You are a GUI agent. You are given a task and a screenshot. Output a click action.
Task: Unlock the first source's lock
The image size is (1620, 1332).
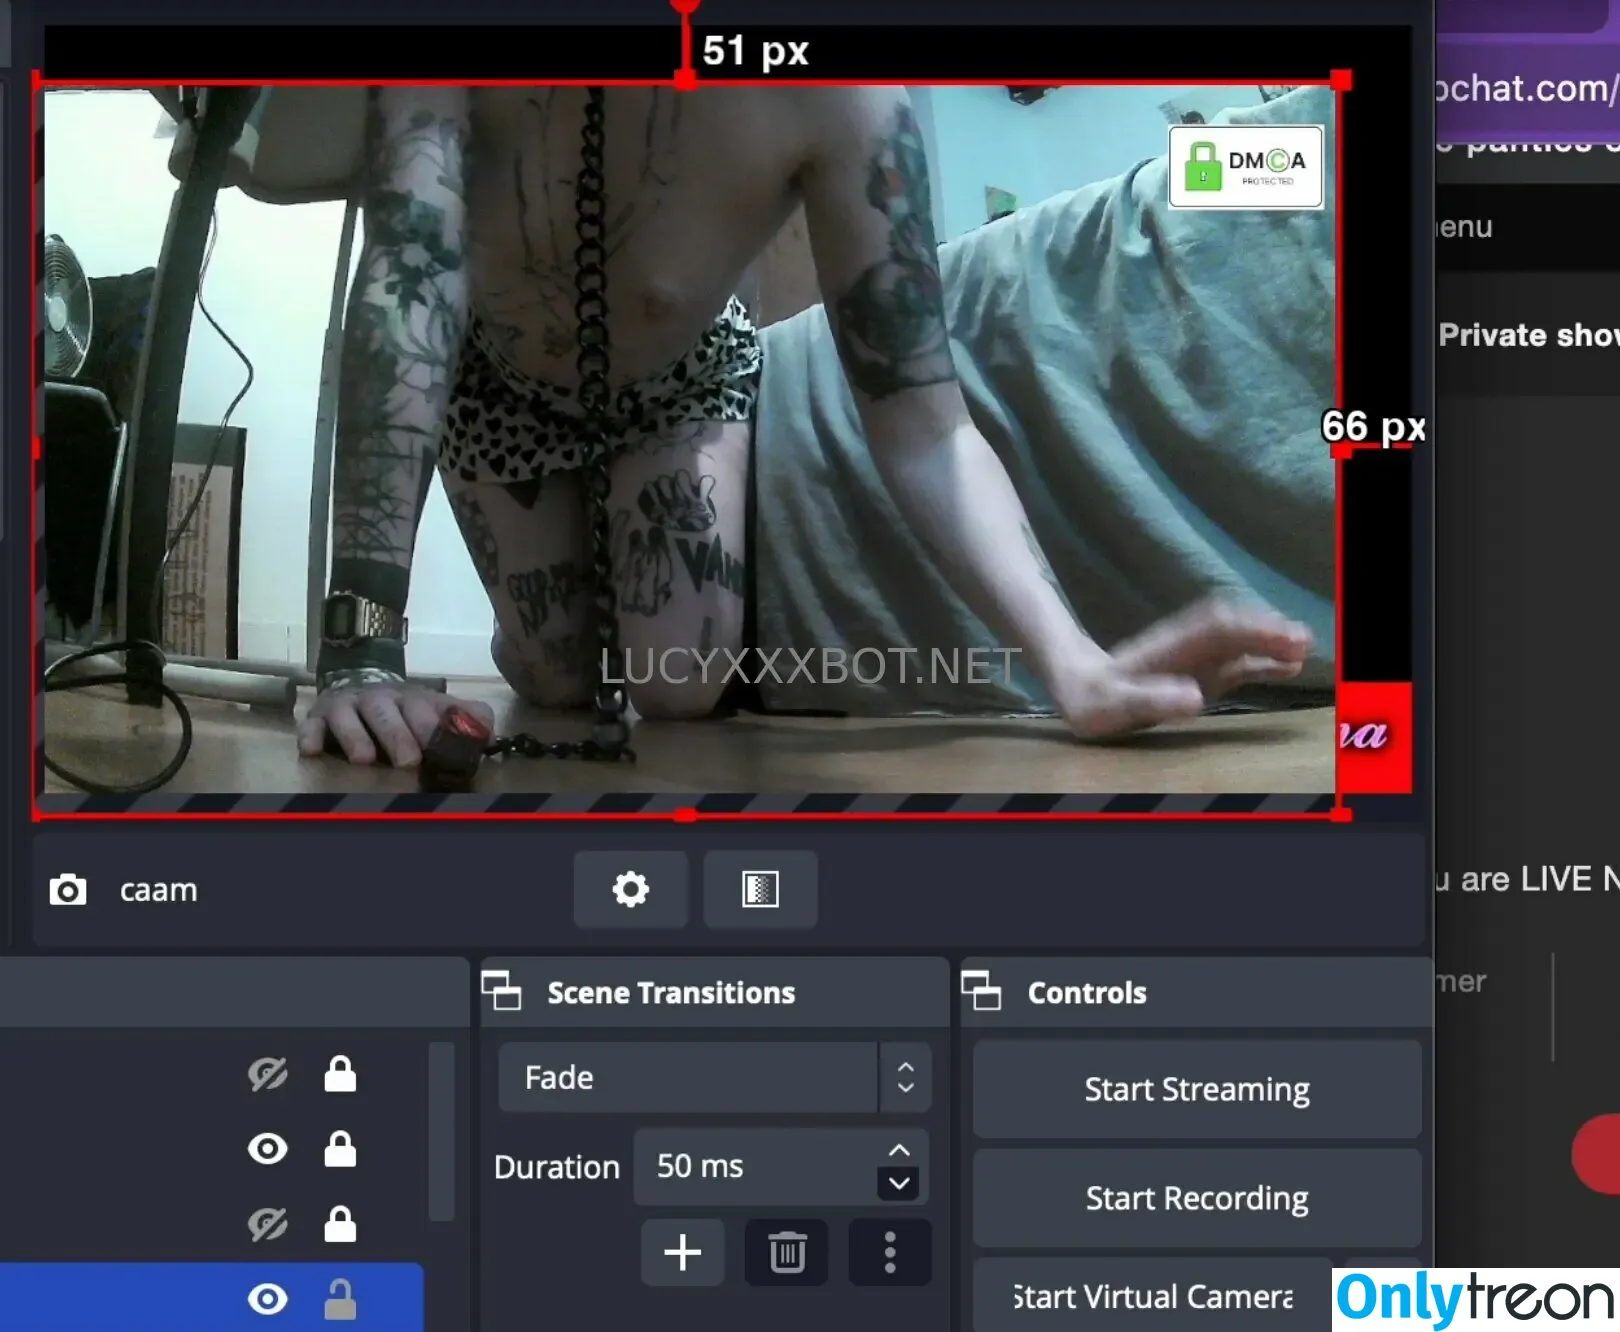(x=340, y=1074)
